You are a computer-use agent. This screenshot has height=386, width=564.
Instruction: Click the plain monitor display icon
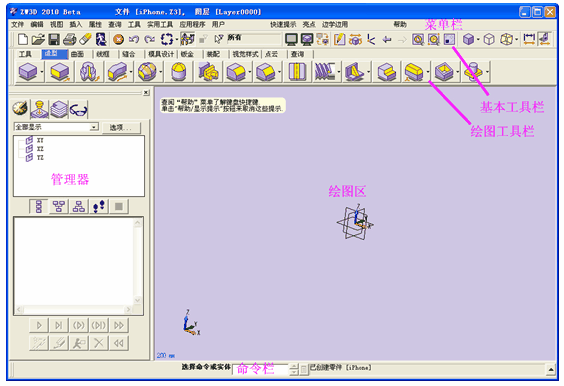291,39
